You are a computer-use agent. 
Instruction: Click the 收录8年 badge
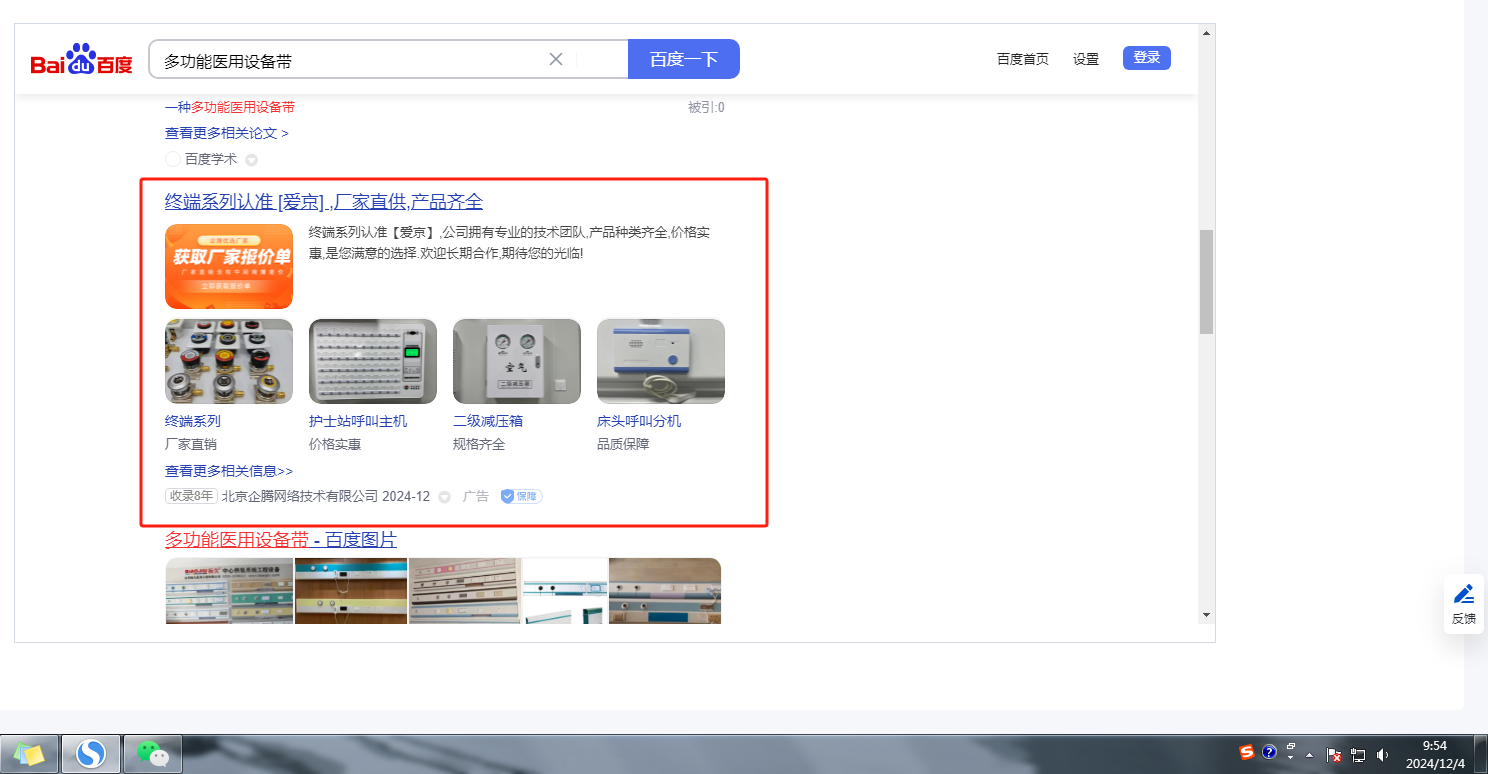pyautogui.click(x=191, y=496)
